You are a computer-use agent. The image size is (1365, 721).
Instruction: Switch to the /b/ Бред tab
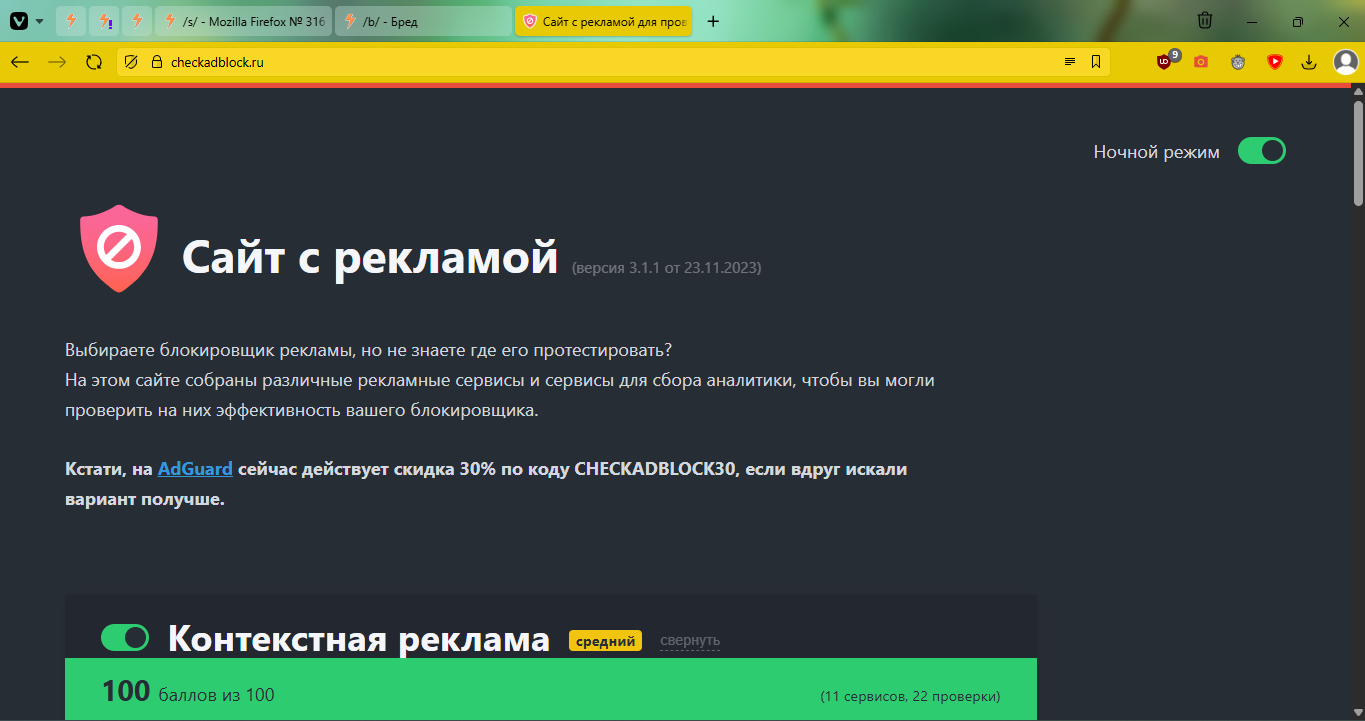coord(423,21)
